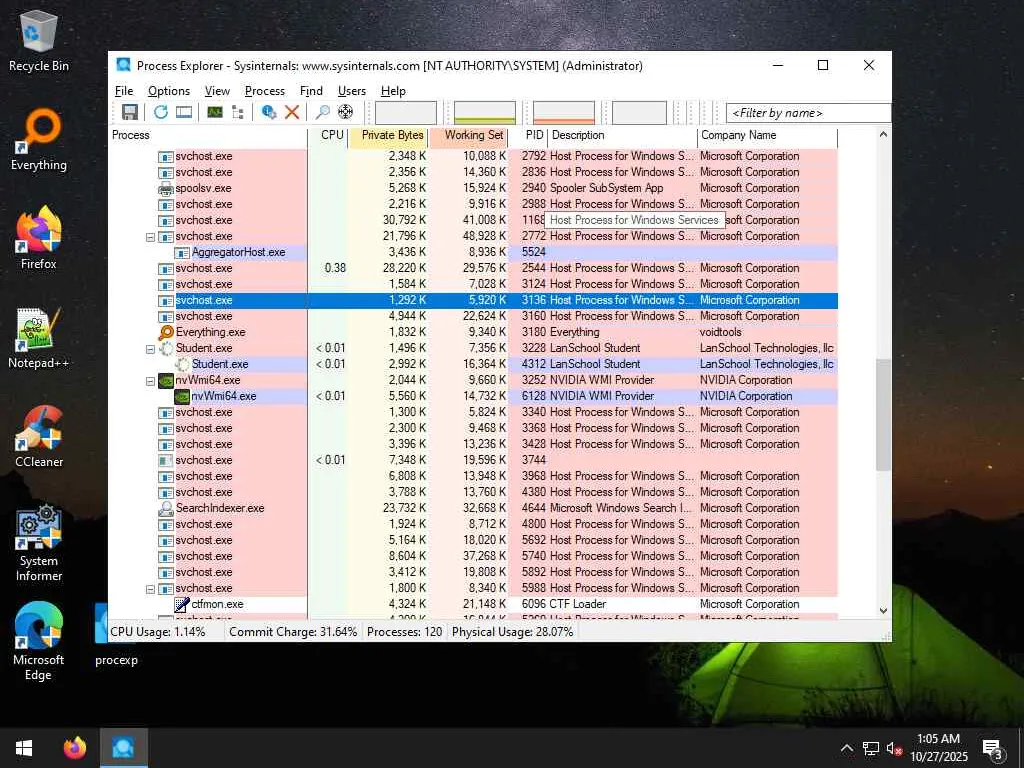Sort by the Company Name column header
Viewport: 1024px width, 768px height.
click(x=768, y=136)
